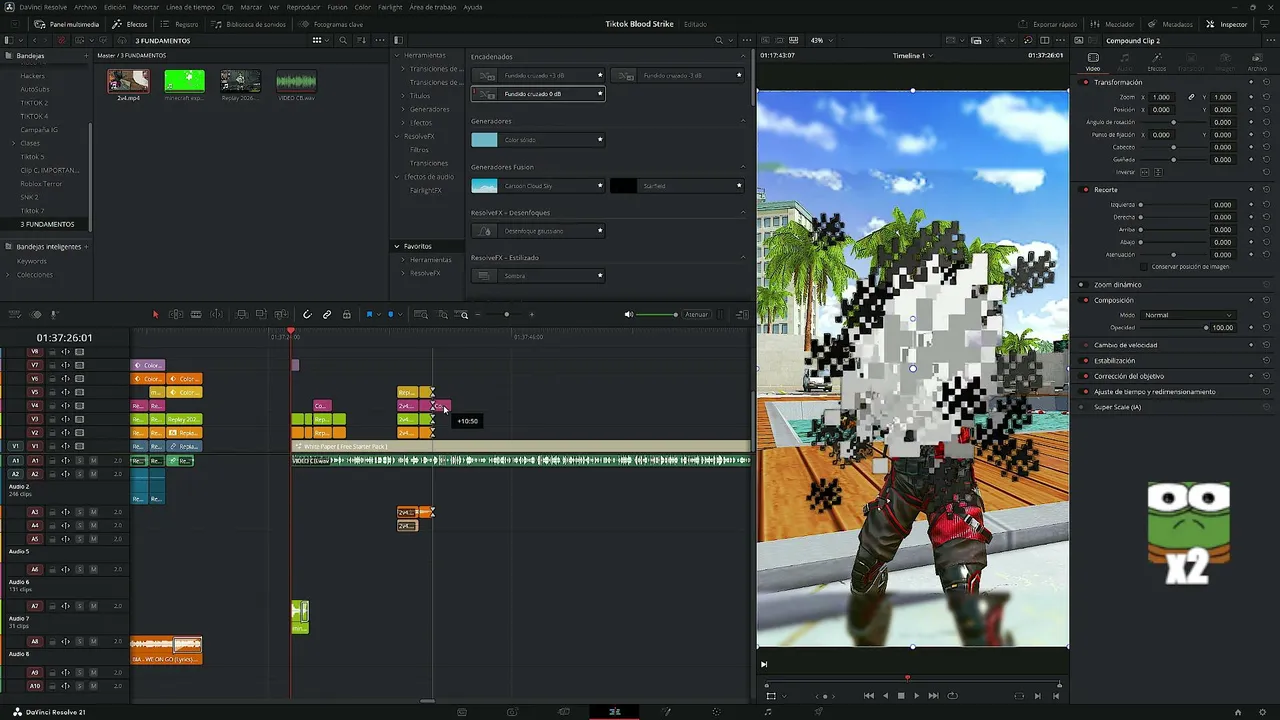Open the Modo composite dropdown

(x=1188, y=315)
